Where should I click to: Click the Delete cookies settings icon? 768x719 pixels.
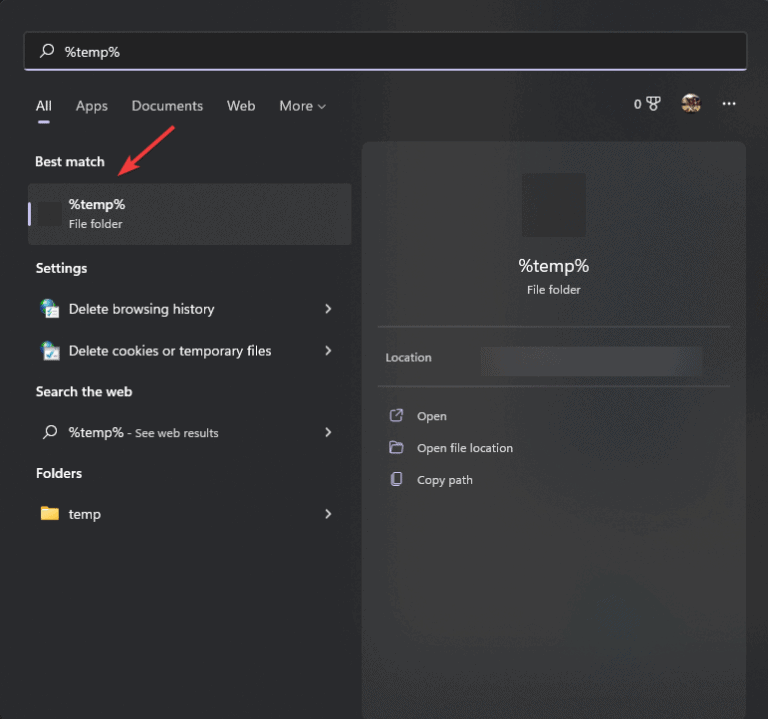[x=49, y=351]
